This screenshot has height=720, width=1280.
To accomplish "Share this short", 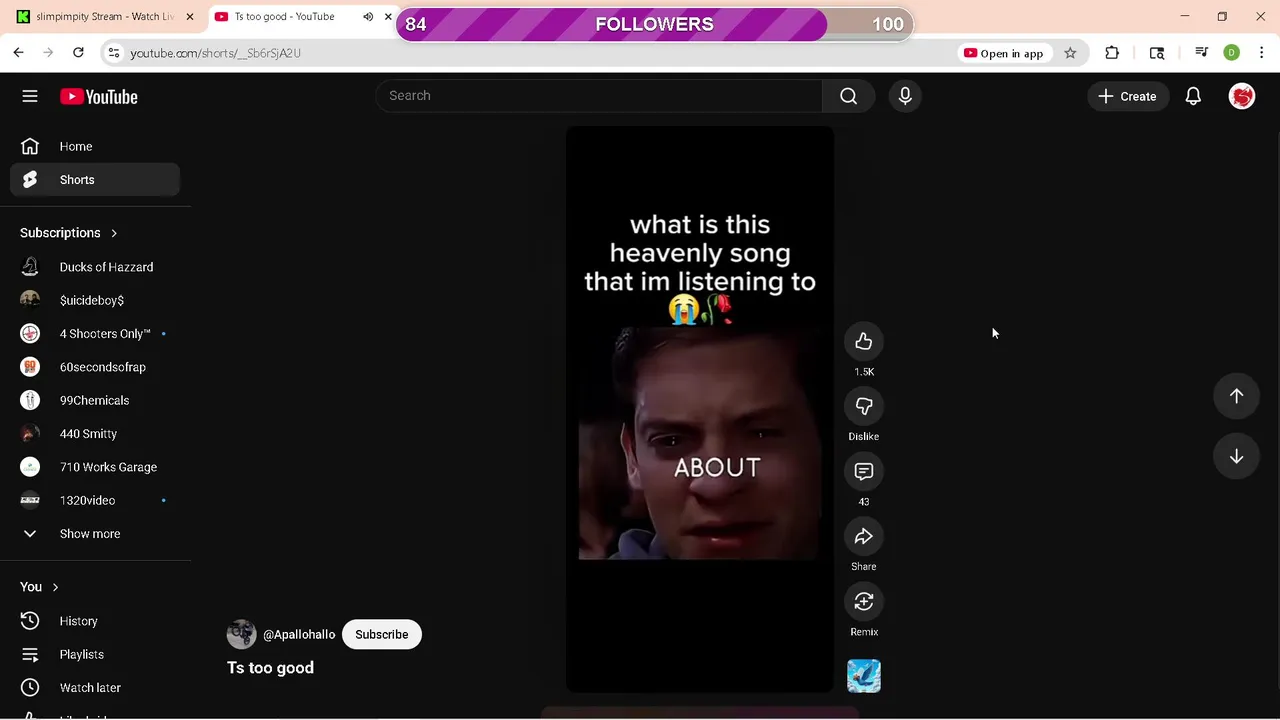I will tap(864, 537).
